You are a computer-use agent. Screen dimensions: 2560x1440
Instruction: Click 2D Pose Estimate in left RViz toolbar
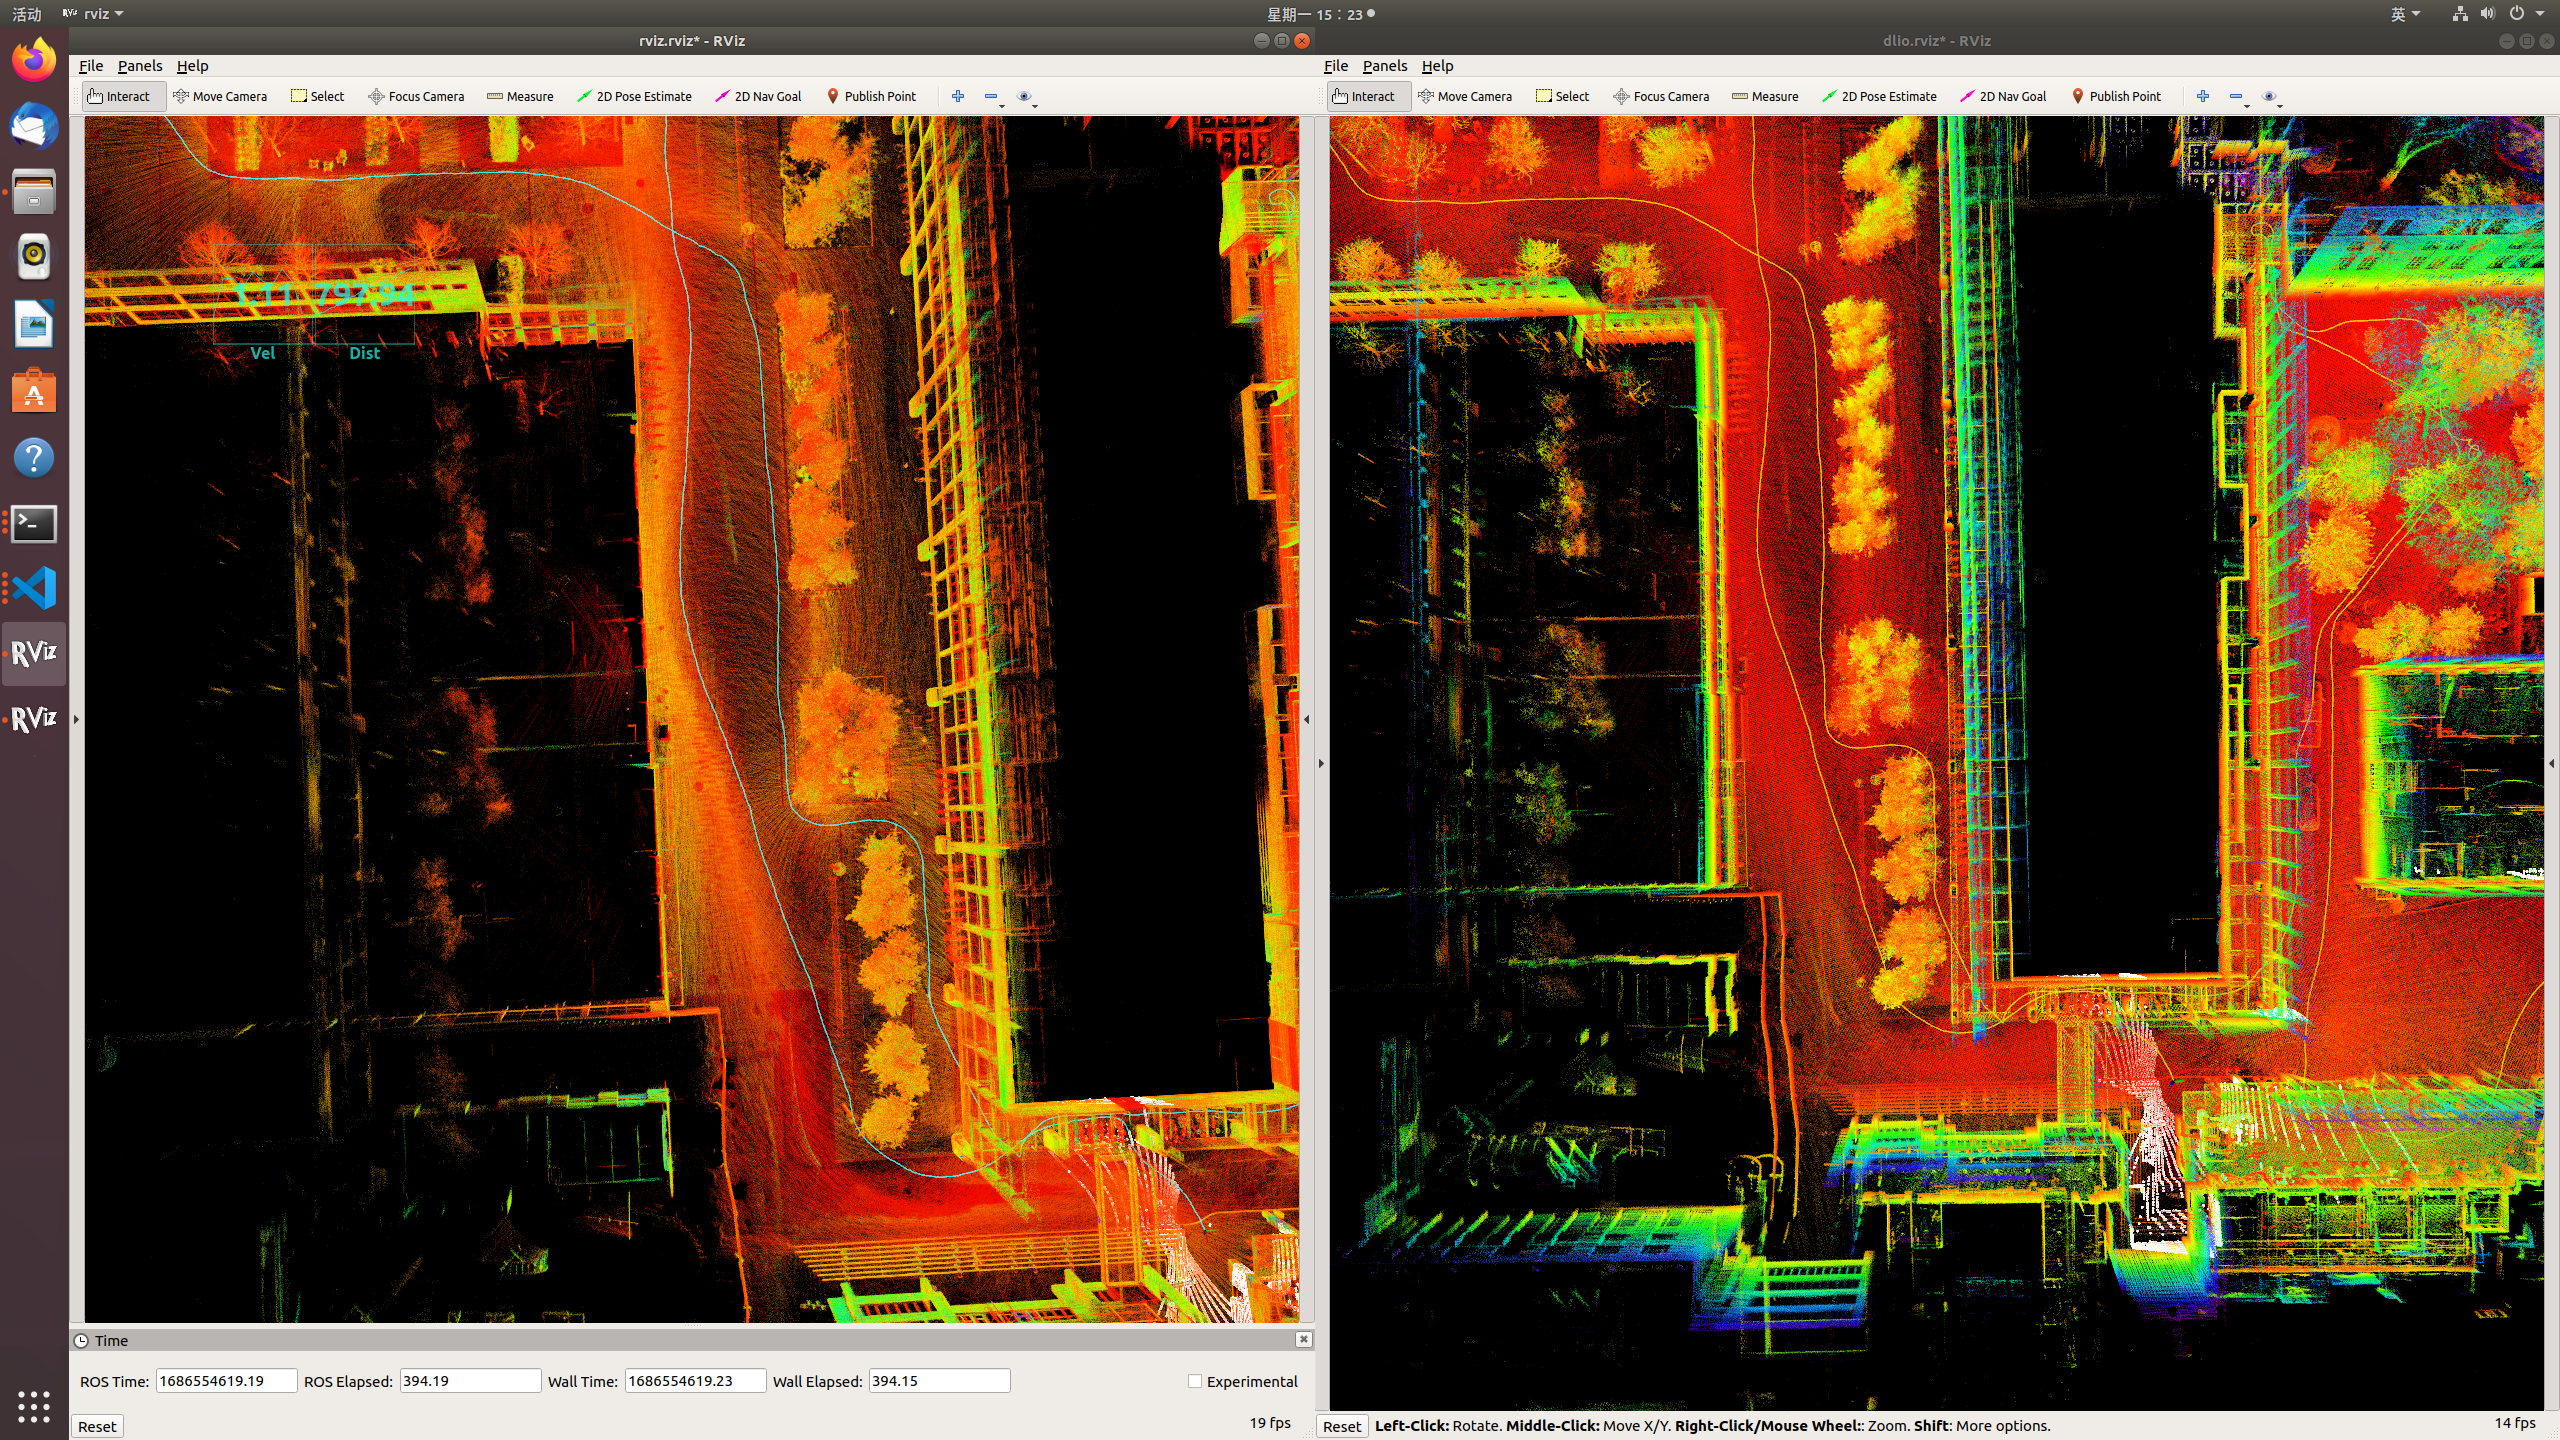pos(634,96)
